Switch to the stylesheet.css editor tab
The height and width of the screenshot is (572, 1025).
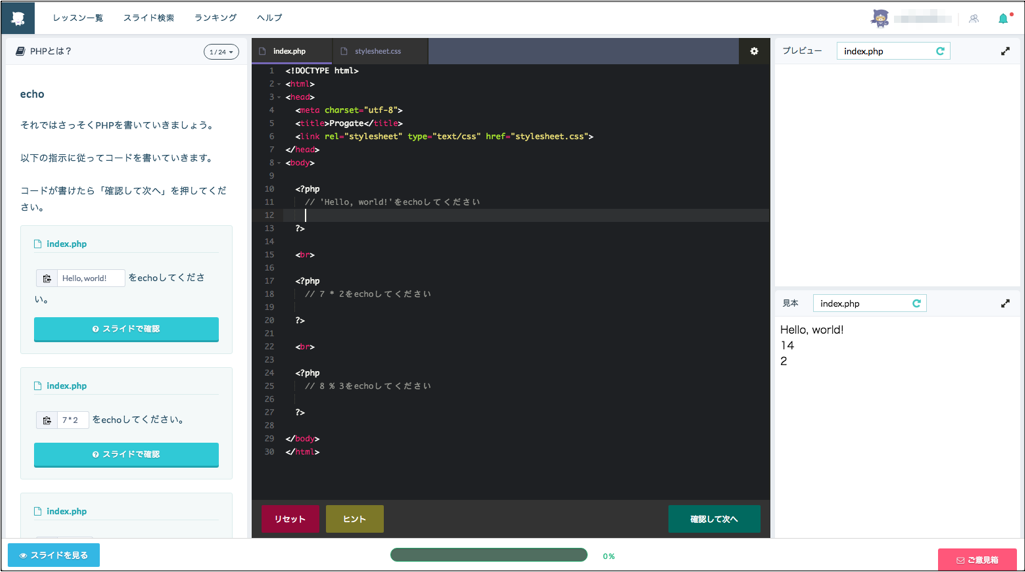click(x=380, y=51)
